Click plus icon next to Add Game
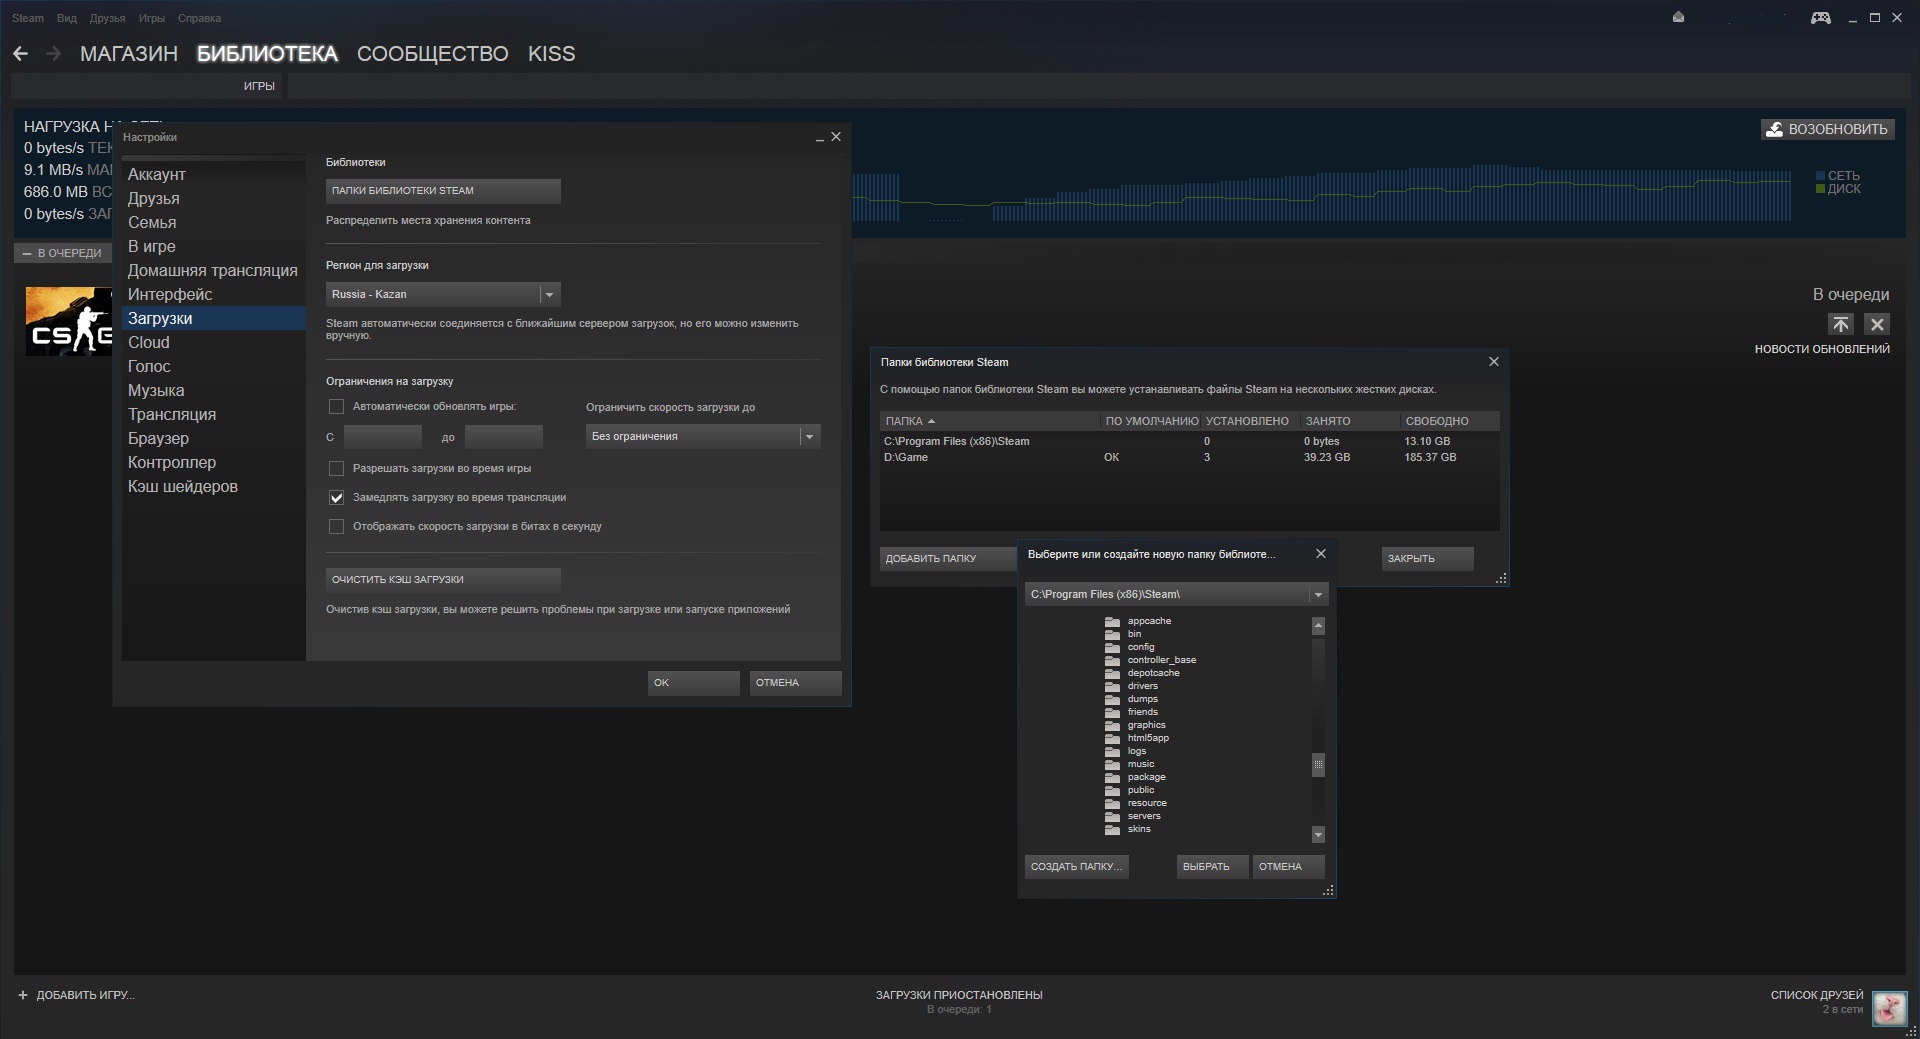The height and width of the screenshot is (1039, 1920). [x=23, y=995]
